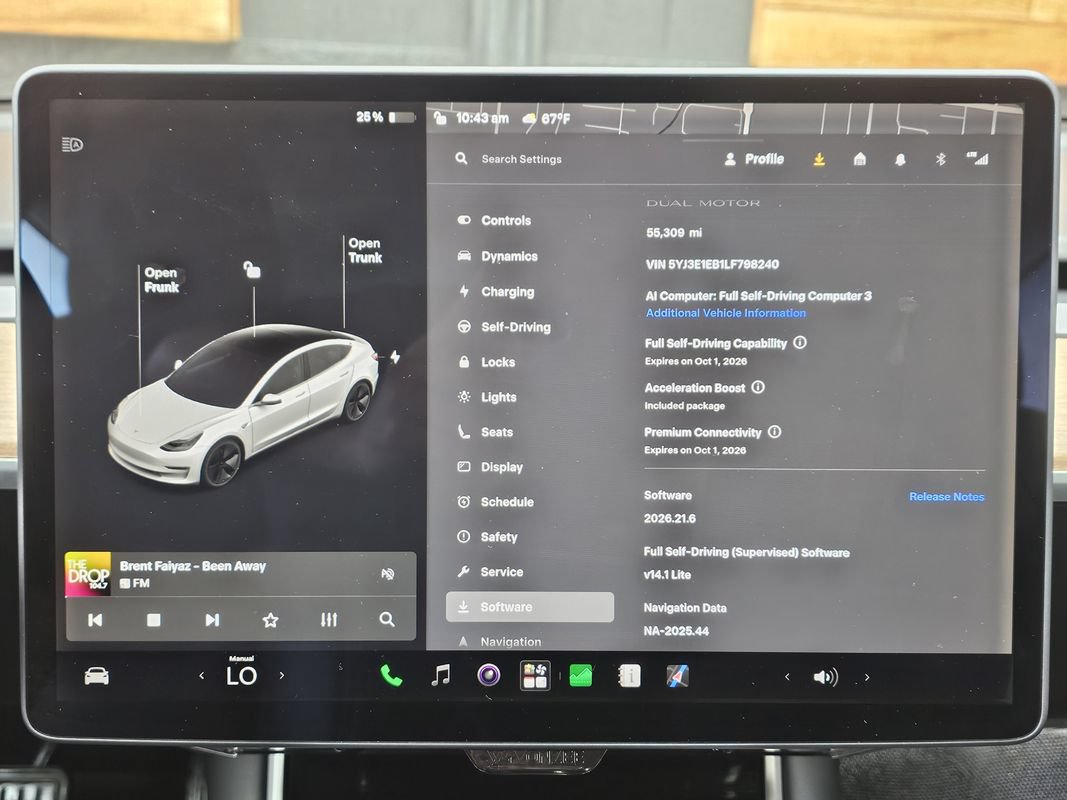The width and height of the screenshot is (1067, 800).
Task: Skip to next station in media player
Action: [x=212, y=620]
